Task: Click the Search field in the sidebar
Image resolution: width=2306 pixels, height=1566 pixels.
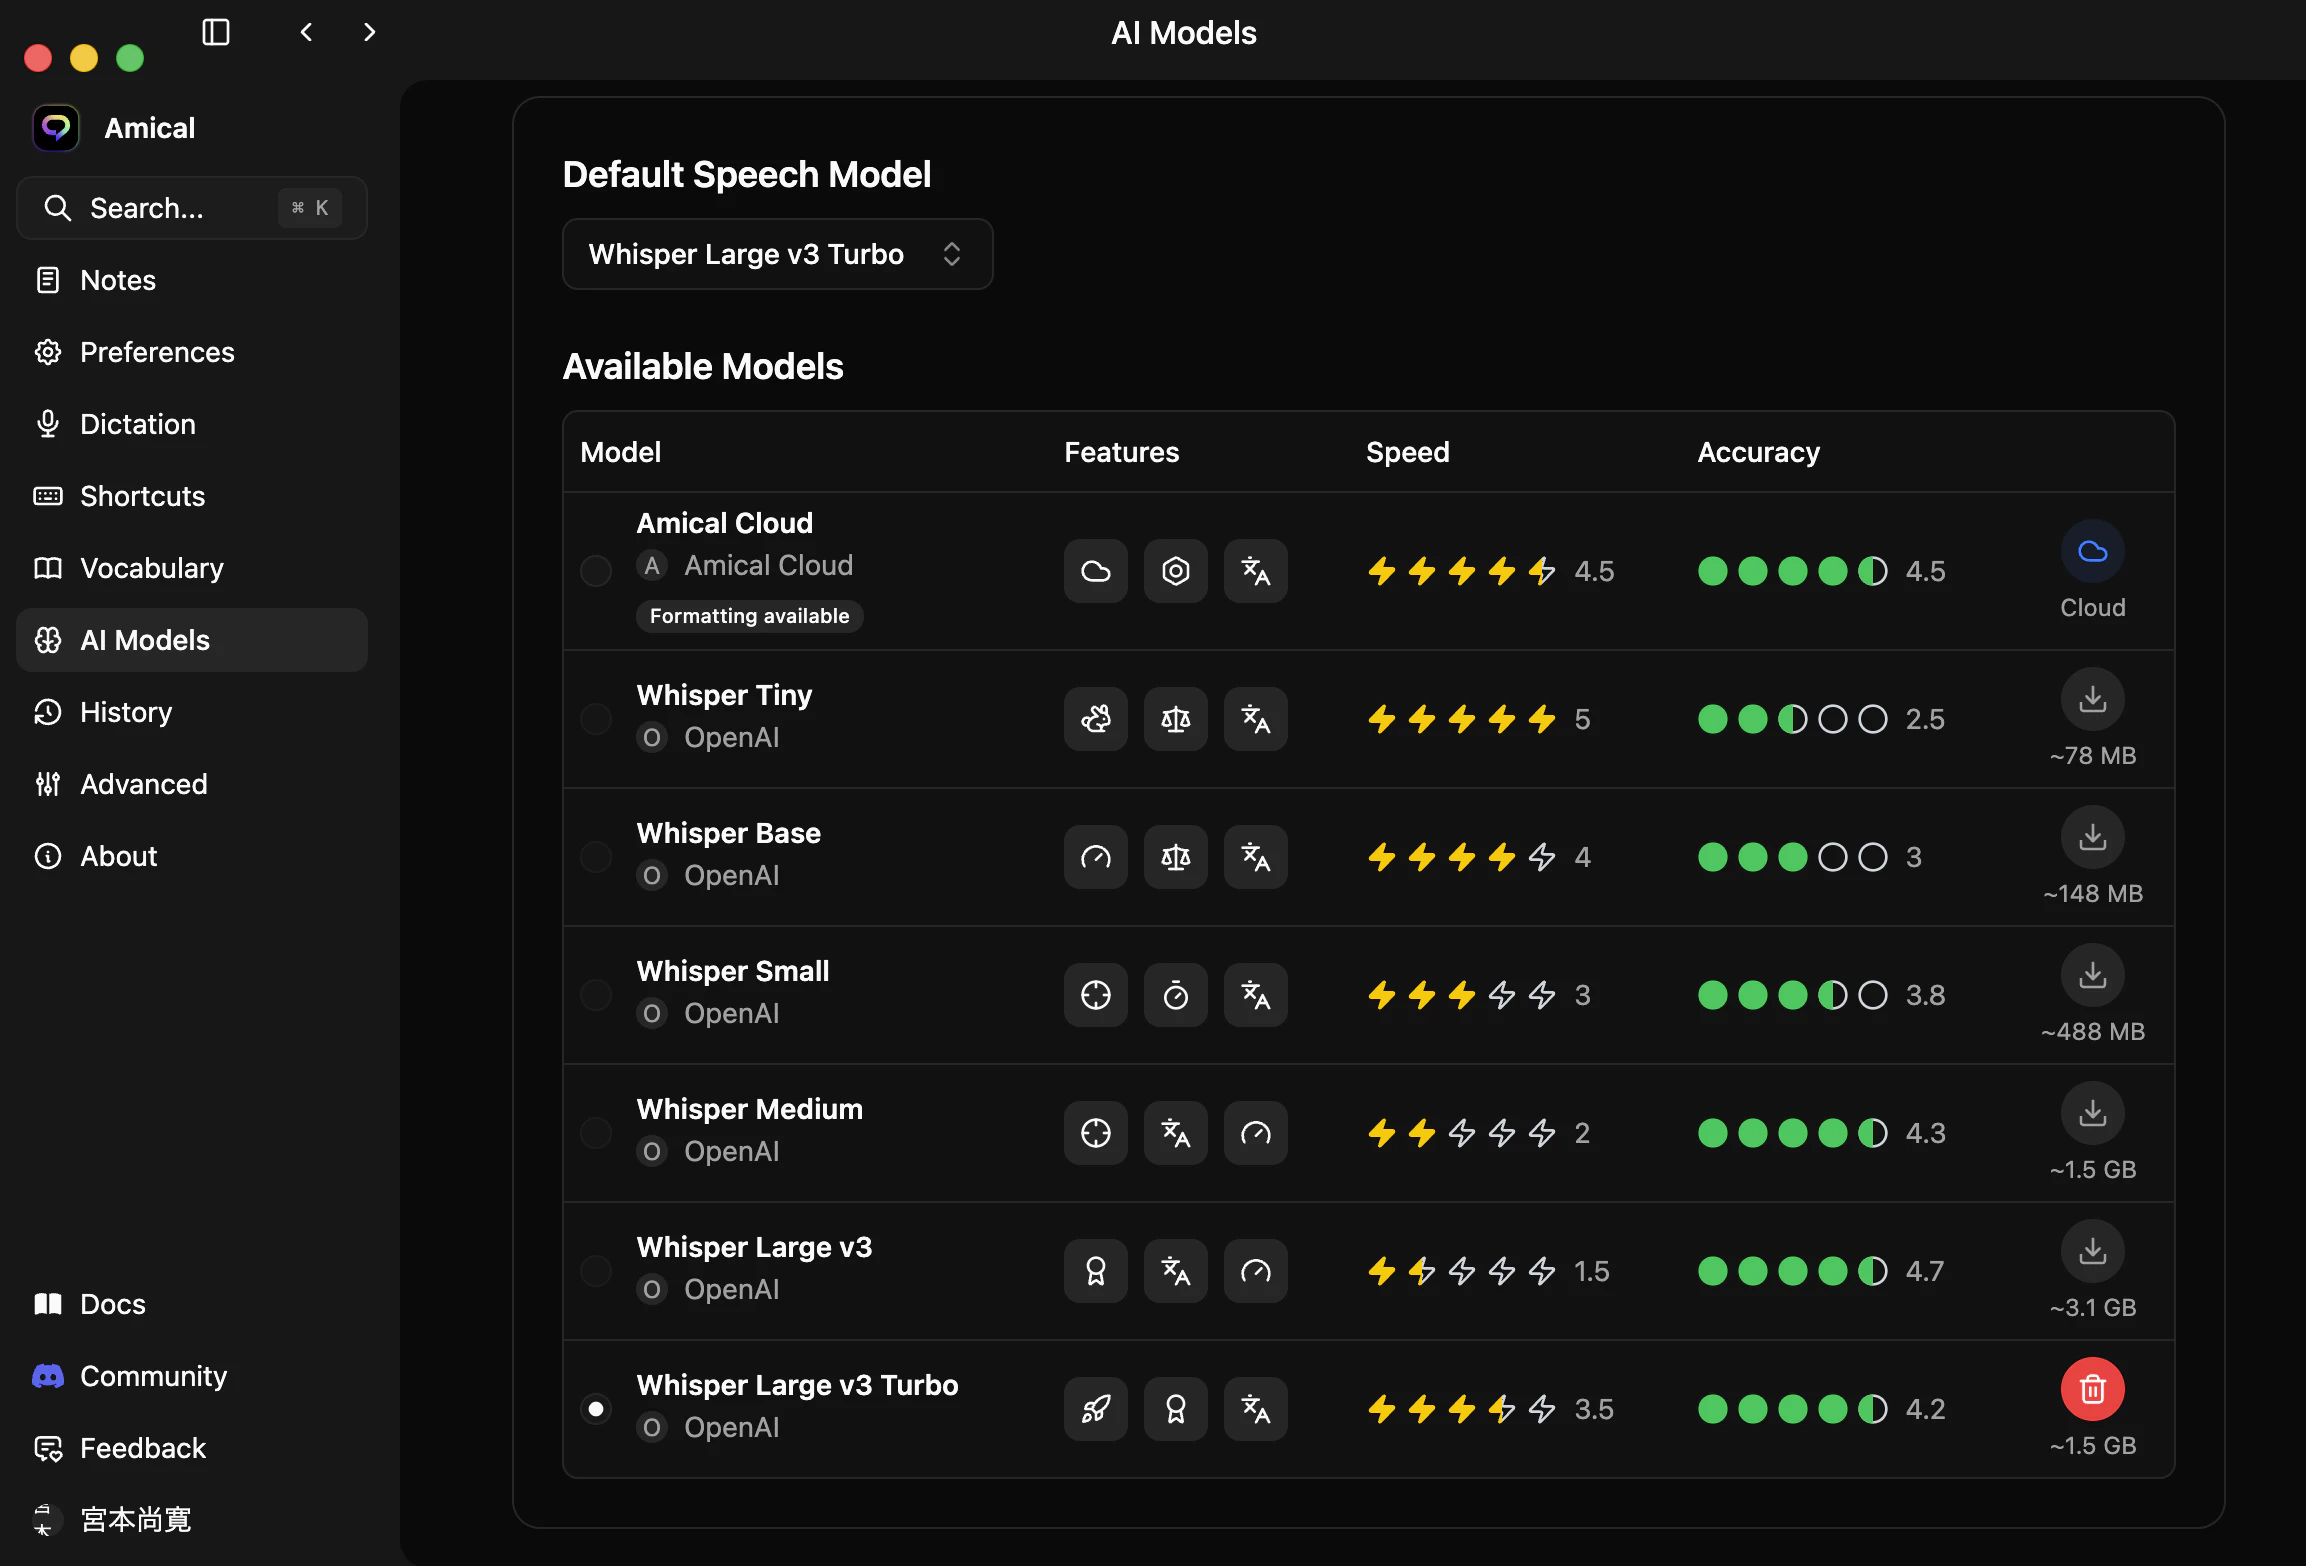Action: (192, 208)
